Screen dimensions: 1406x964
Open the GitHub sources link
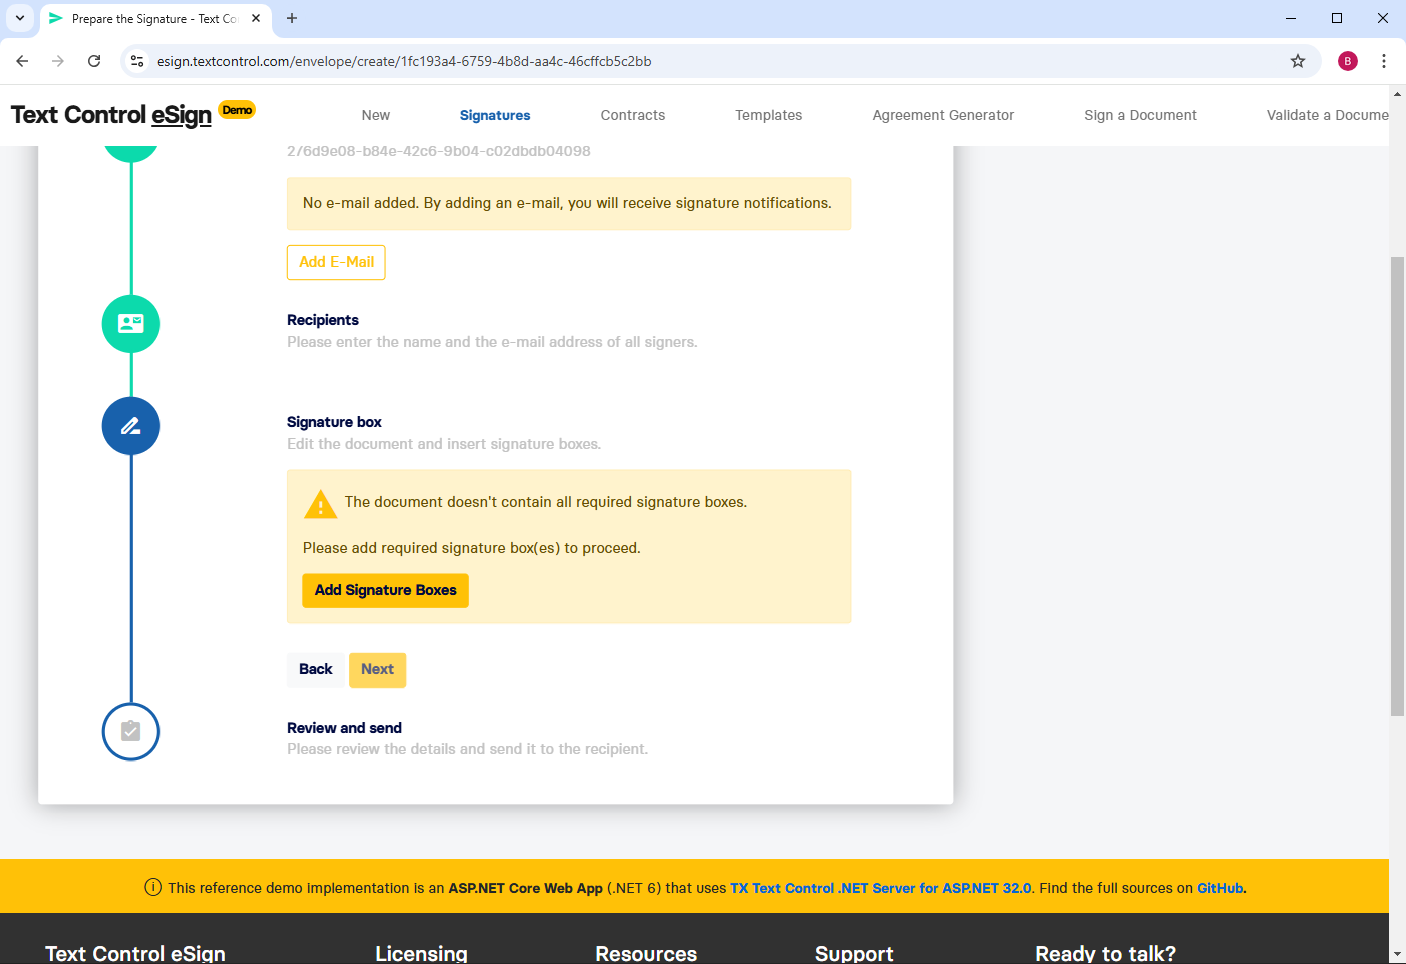[1220, 888]
